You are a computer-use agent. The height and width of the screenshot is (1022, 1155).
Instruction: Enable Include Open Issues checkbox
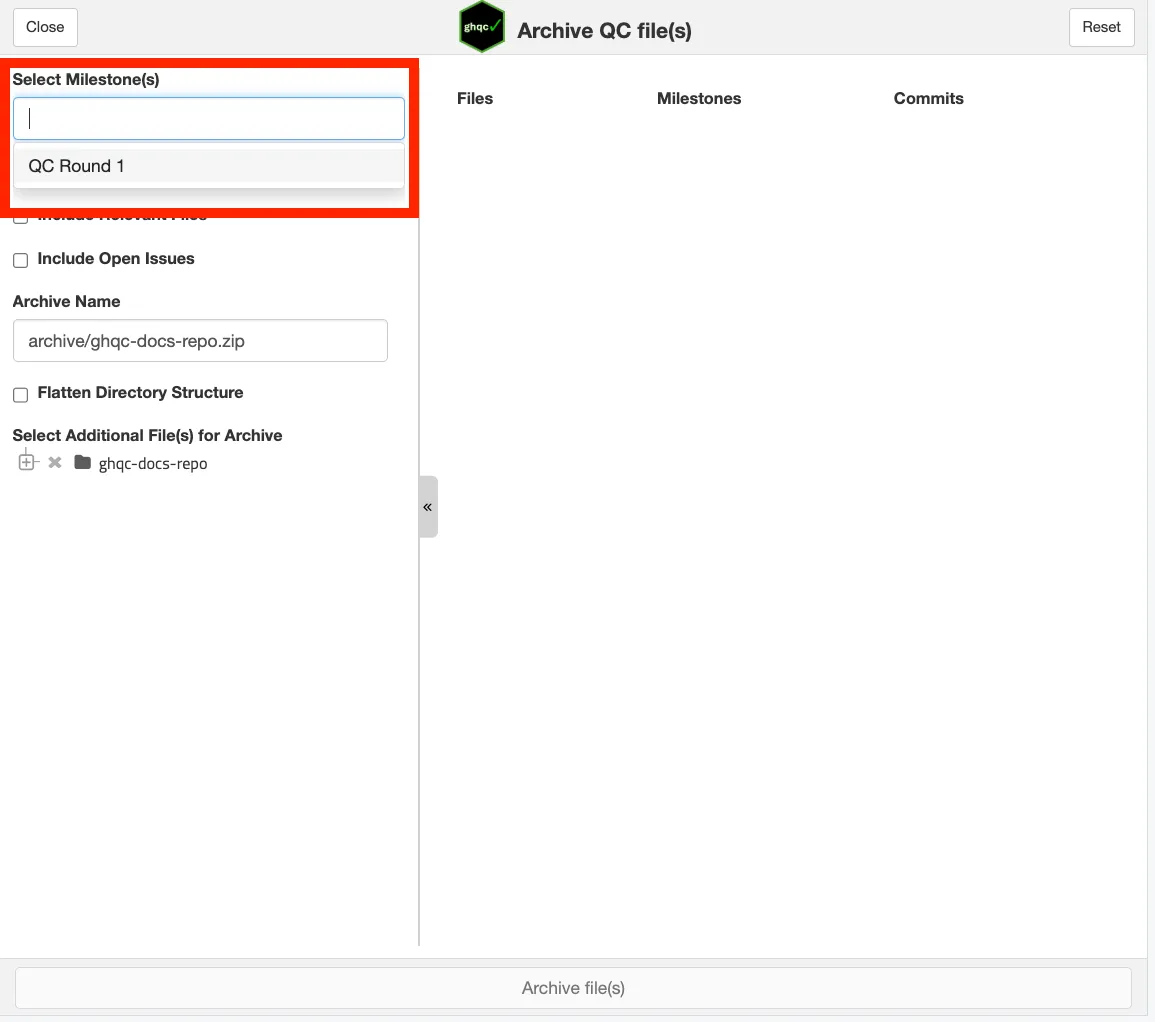(20, 260)
